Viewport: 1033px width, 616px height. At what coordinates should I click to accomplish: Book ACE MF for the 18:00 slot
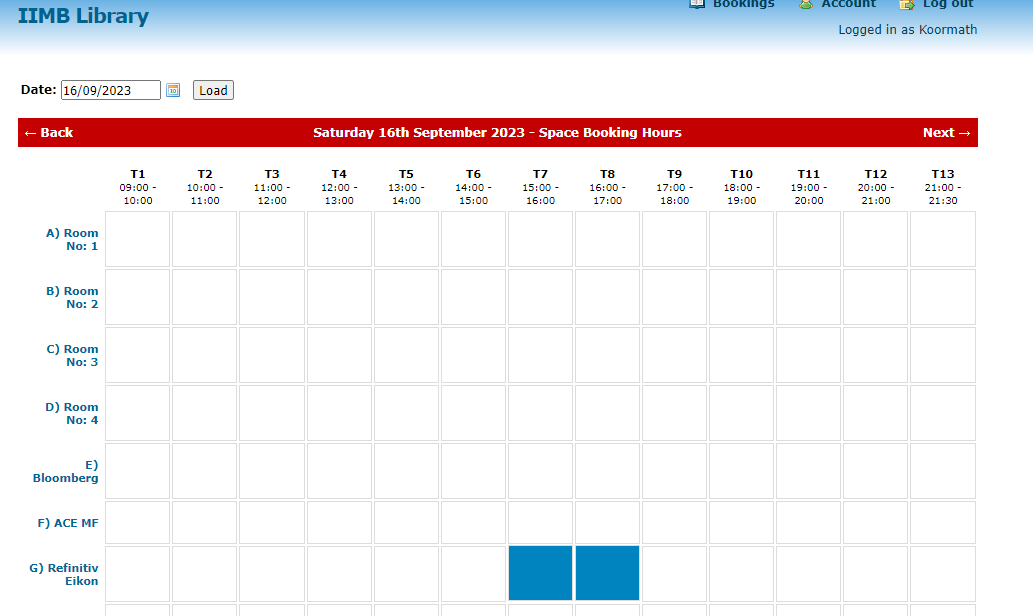[x=741, y=522]
